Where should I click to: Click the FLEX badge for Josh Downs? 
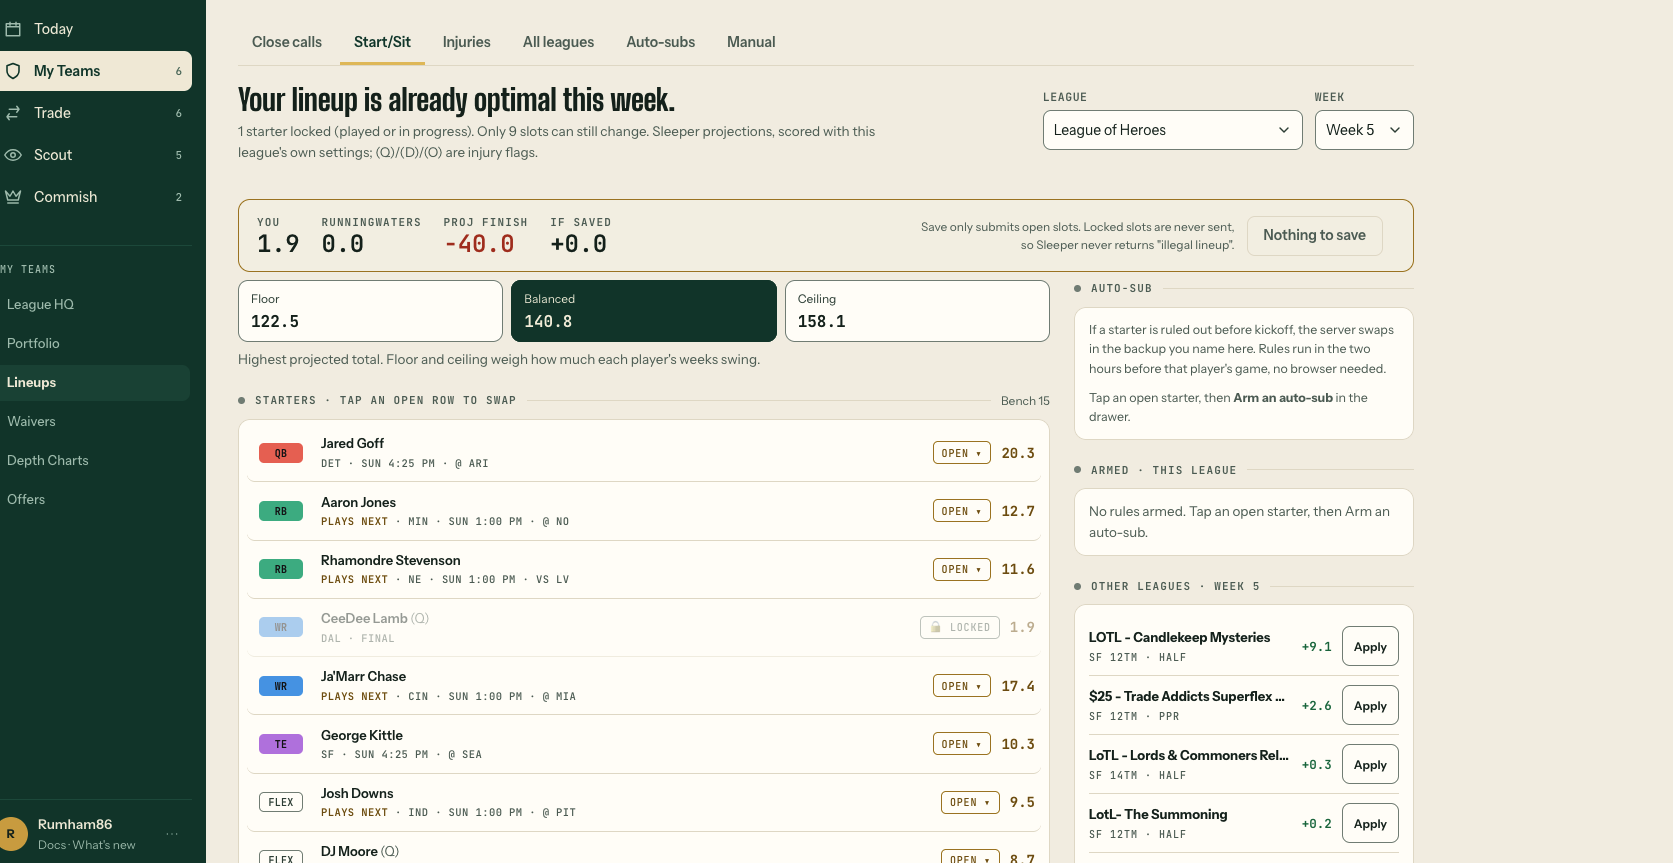(281, 802)
